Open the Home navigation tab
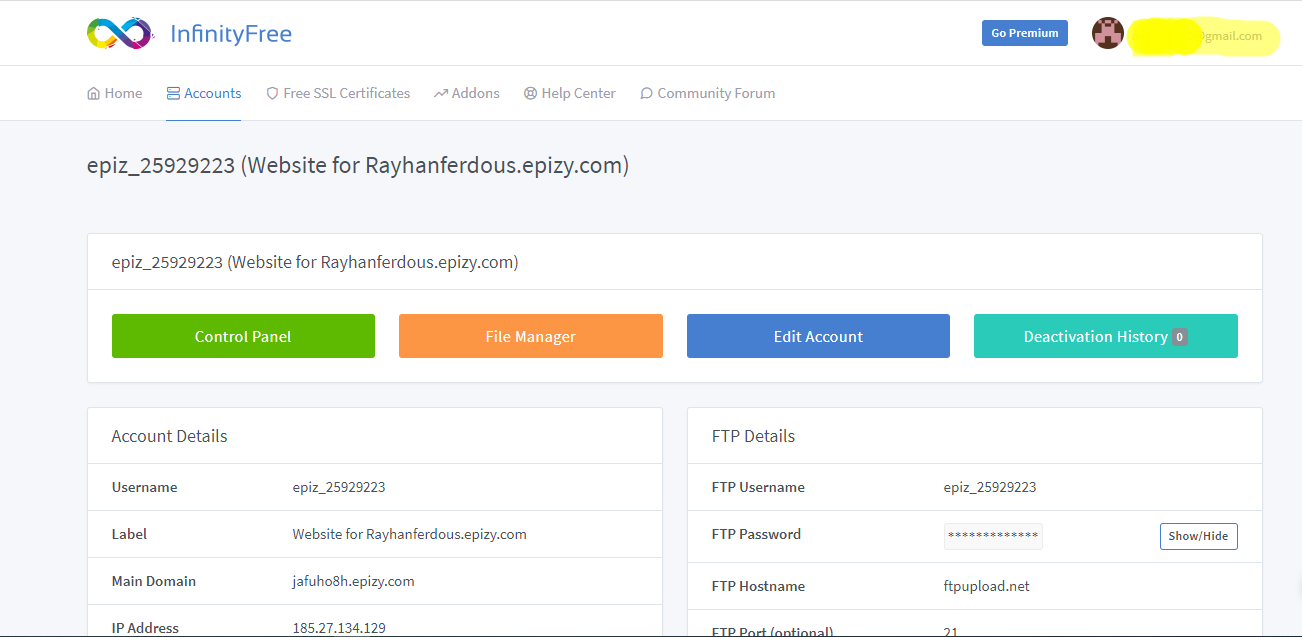Image resolution: width=1302 pixels, height=637 pixels. (115, 93)
